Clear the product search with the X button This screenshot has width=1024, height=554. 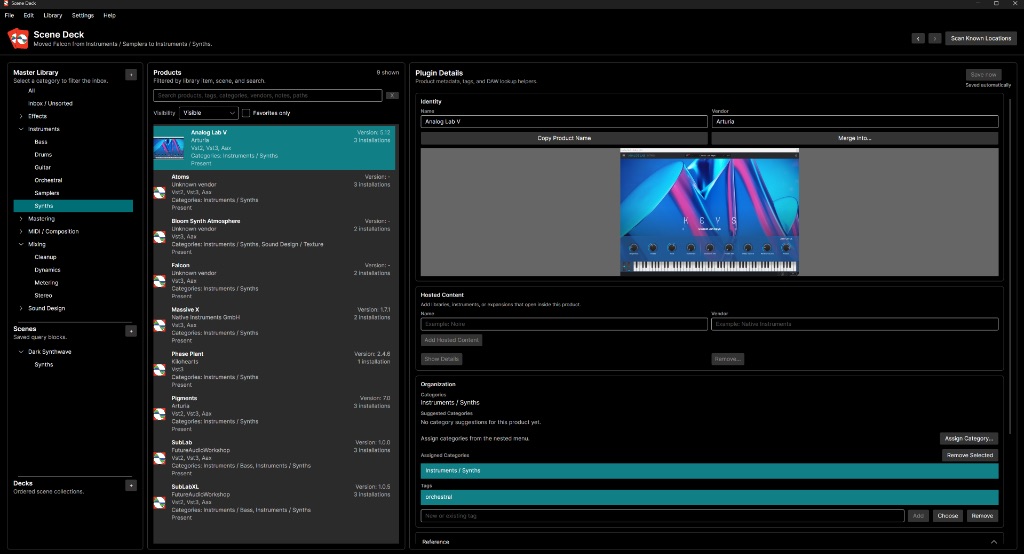point(392,95)
